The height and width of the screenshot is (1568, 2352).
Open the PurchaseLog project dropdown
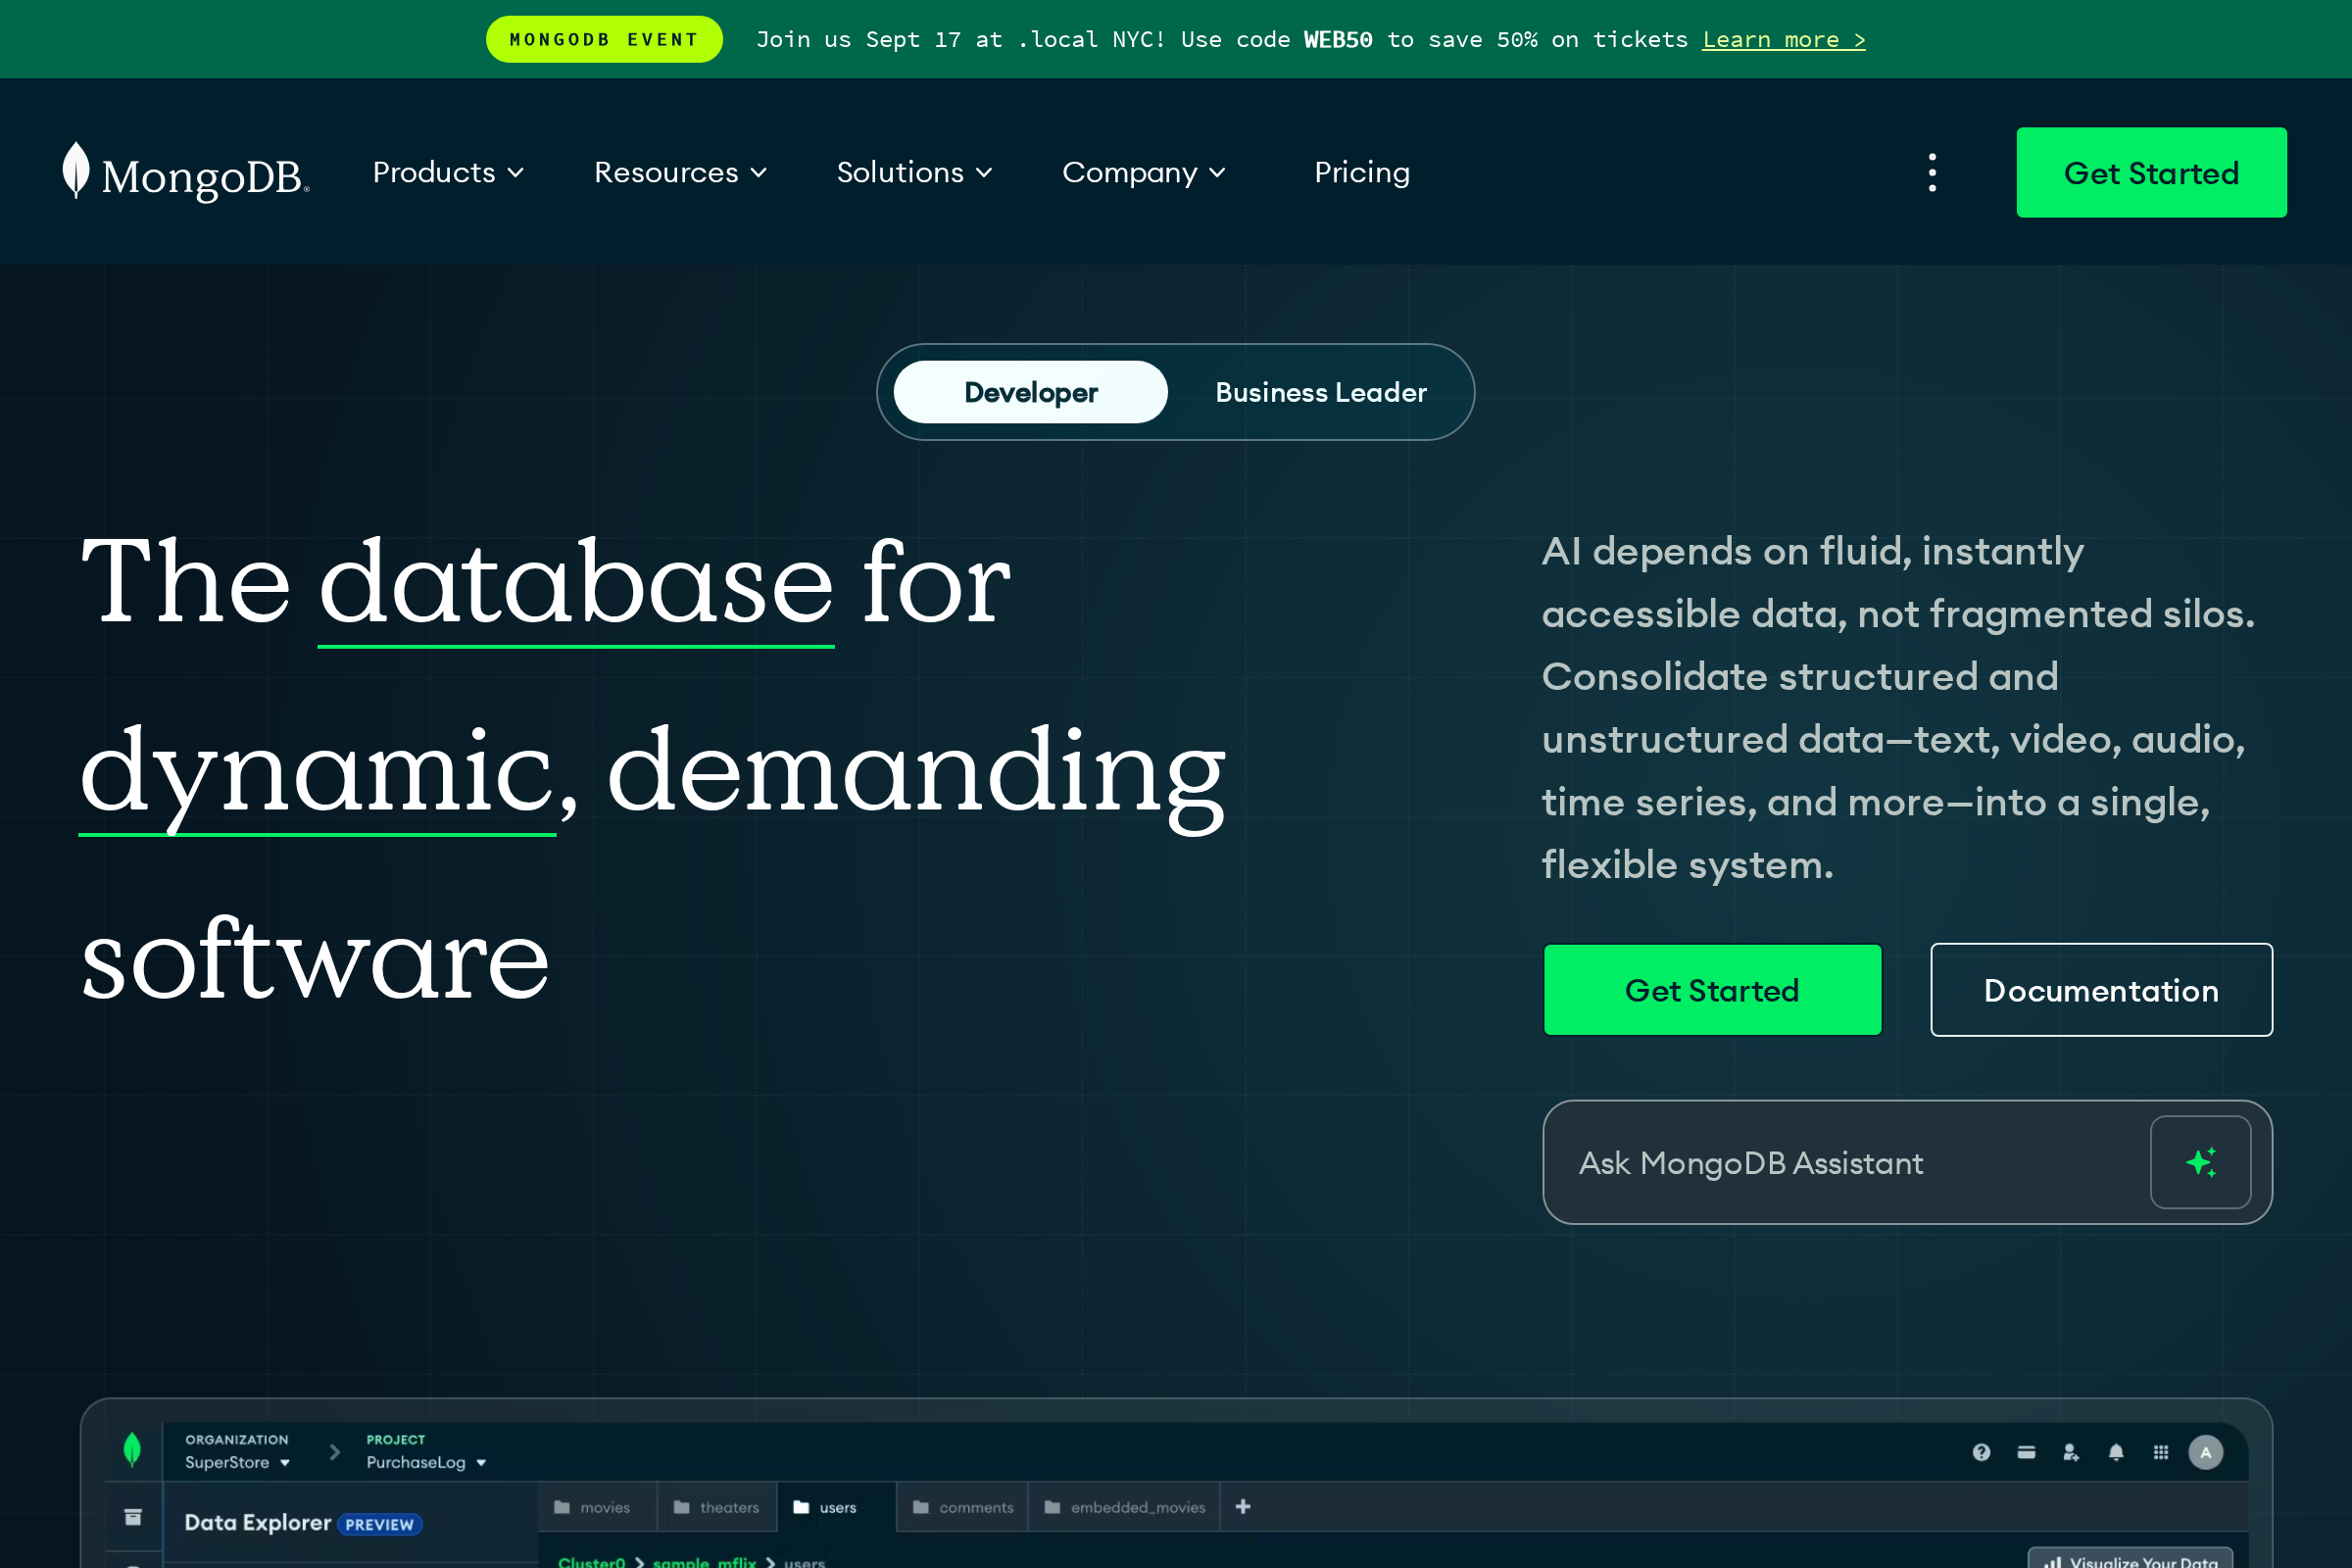pyautogui.click(x=424, y=1461)
